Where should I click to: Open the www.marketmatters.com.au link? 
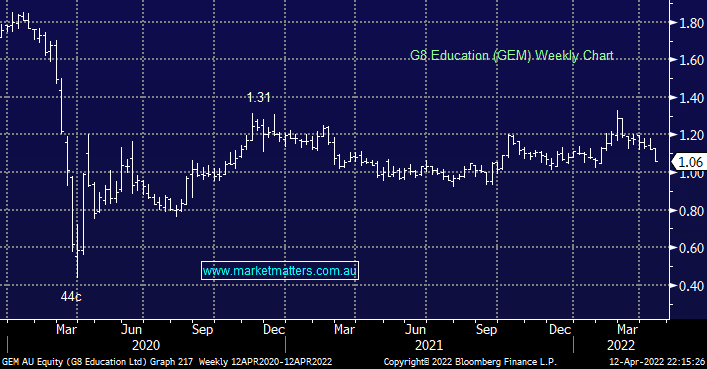point(280,271)
